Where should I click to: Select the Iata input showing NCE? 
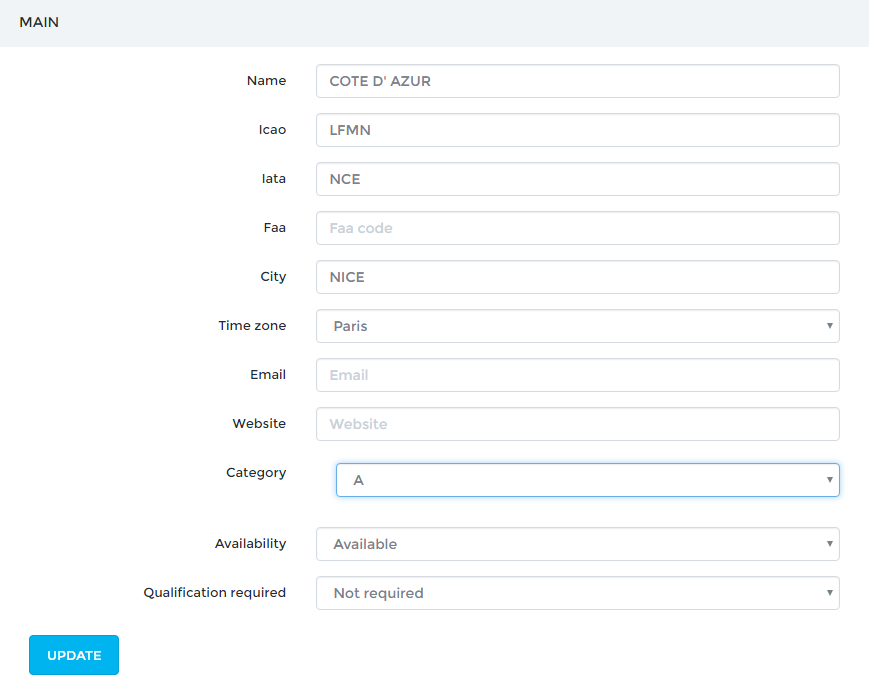[x=577, y=179]
